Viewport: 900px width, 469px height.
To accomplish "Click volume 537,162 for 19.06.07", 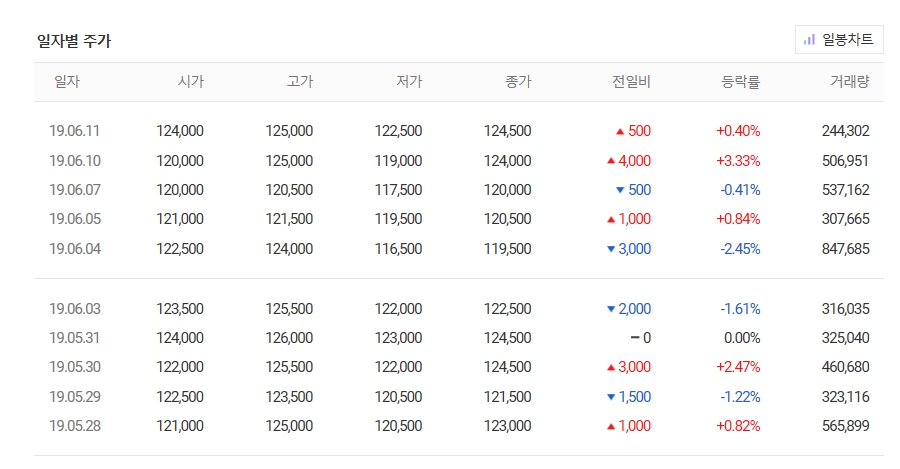I will (845, 190).
